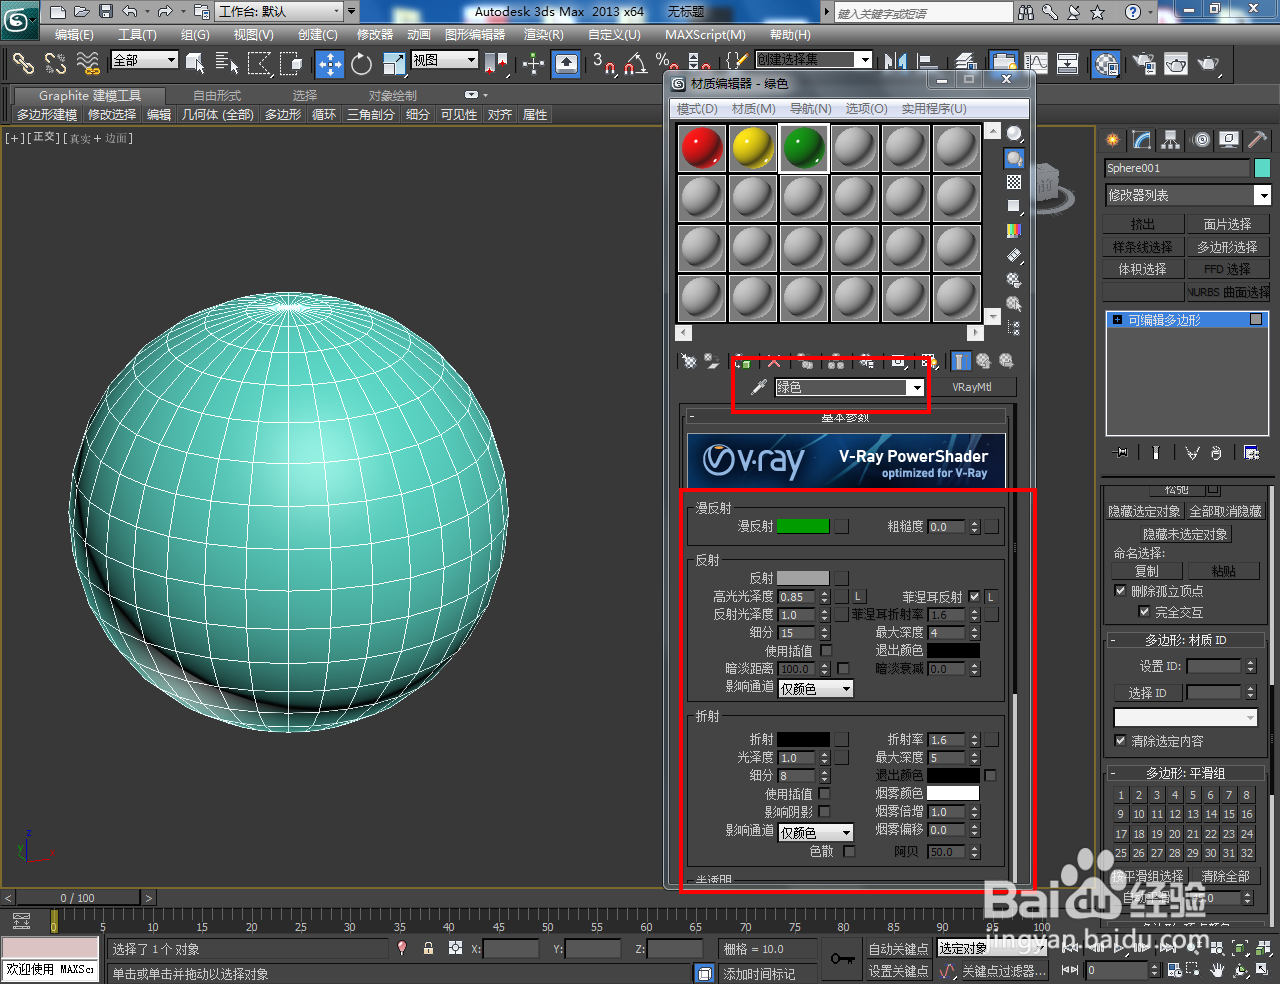The width and height of the screenshot is (1280, 984).
Task: Toggle the Angle Snap tool
Action: (x=634, y=64)
